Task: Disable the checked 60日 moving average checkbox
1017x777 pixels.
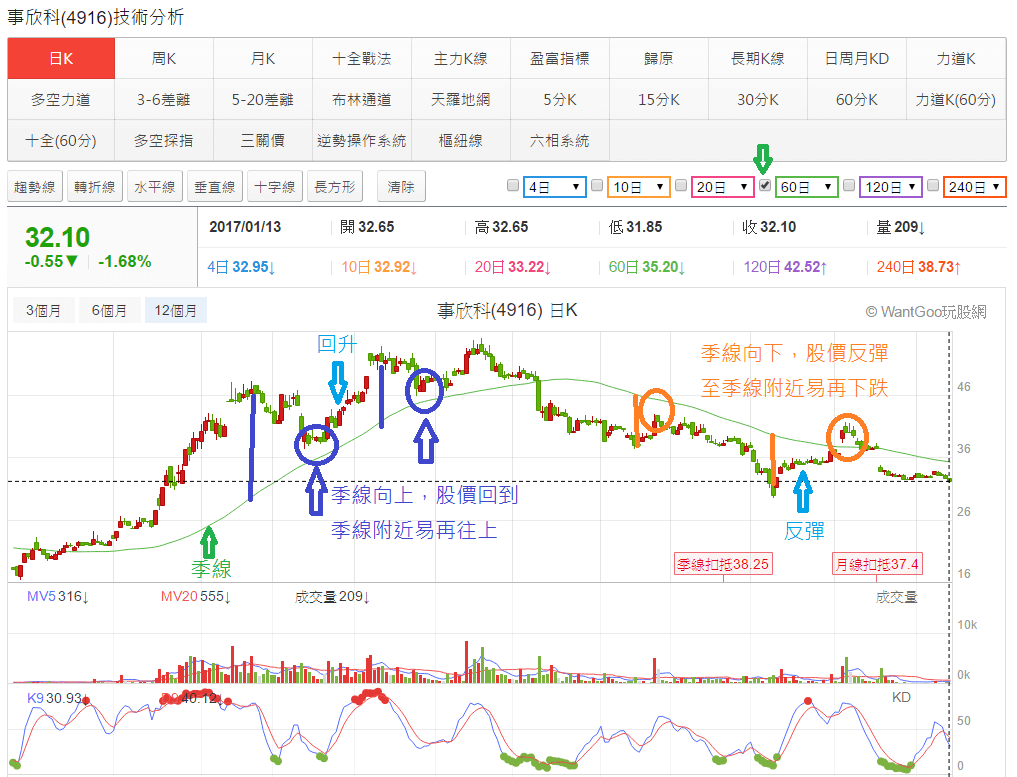Action: [x=765, y=186]
